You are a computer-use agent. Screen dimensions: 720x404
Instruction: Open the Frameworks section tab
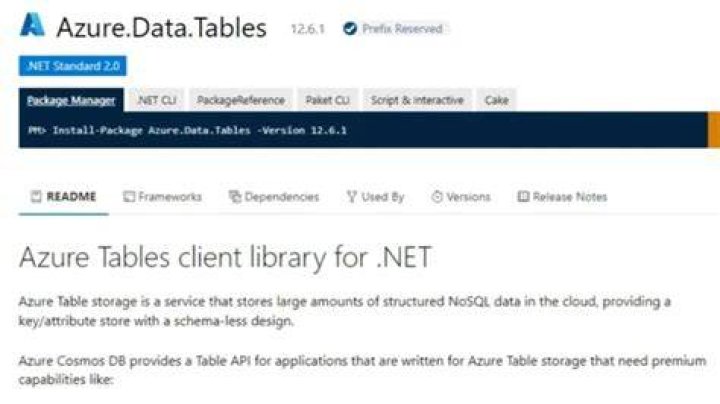click(163, 197)
